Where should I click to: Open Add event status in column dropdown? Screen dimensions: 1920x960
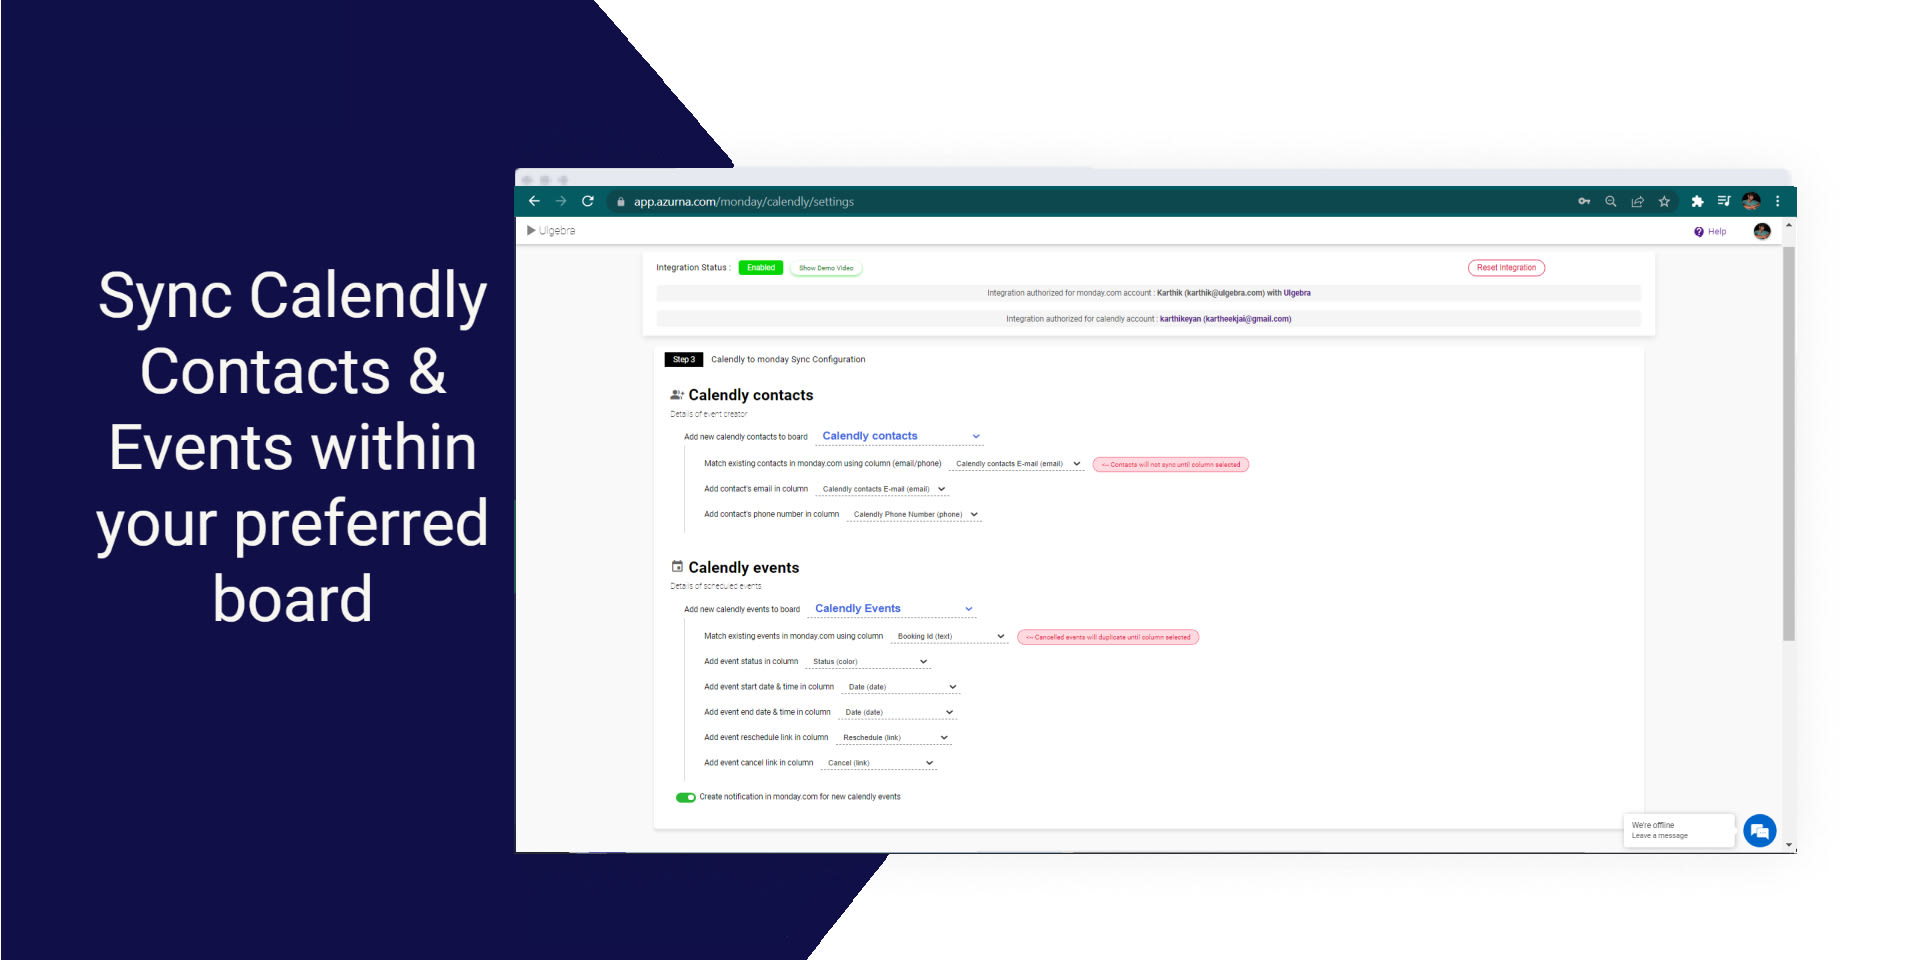(869, 662)
